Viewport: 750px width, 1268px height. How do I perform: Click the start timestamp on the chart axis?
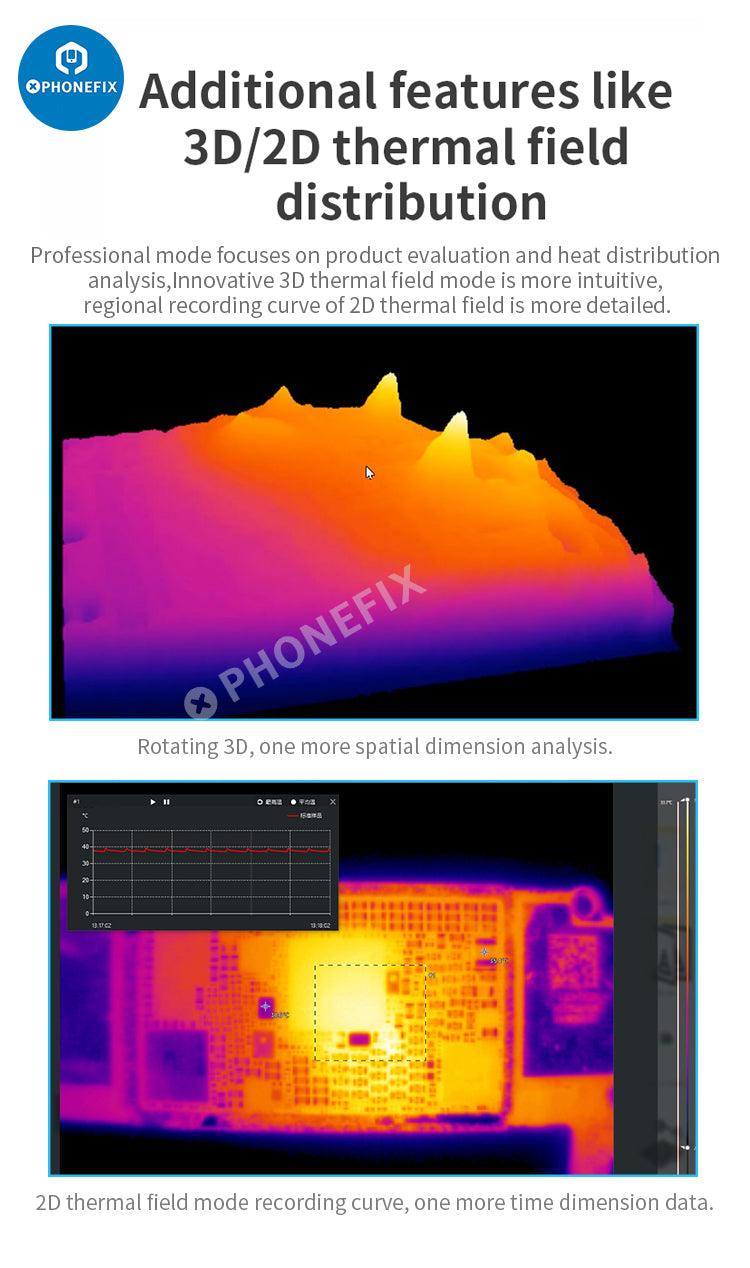point(101,925)
